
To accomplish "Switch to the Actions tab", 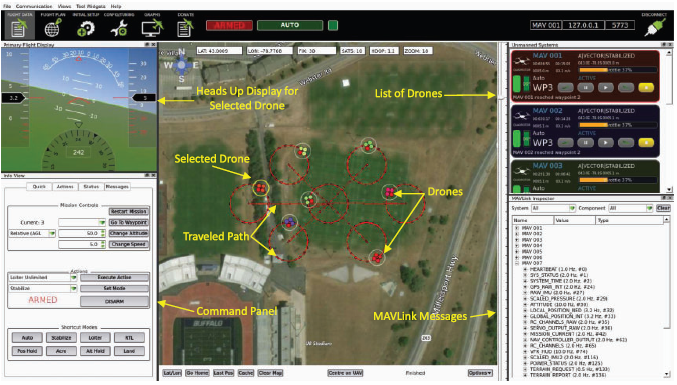I will [65, 187].
